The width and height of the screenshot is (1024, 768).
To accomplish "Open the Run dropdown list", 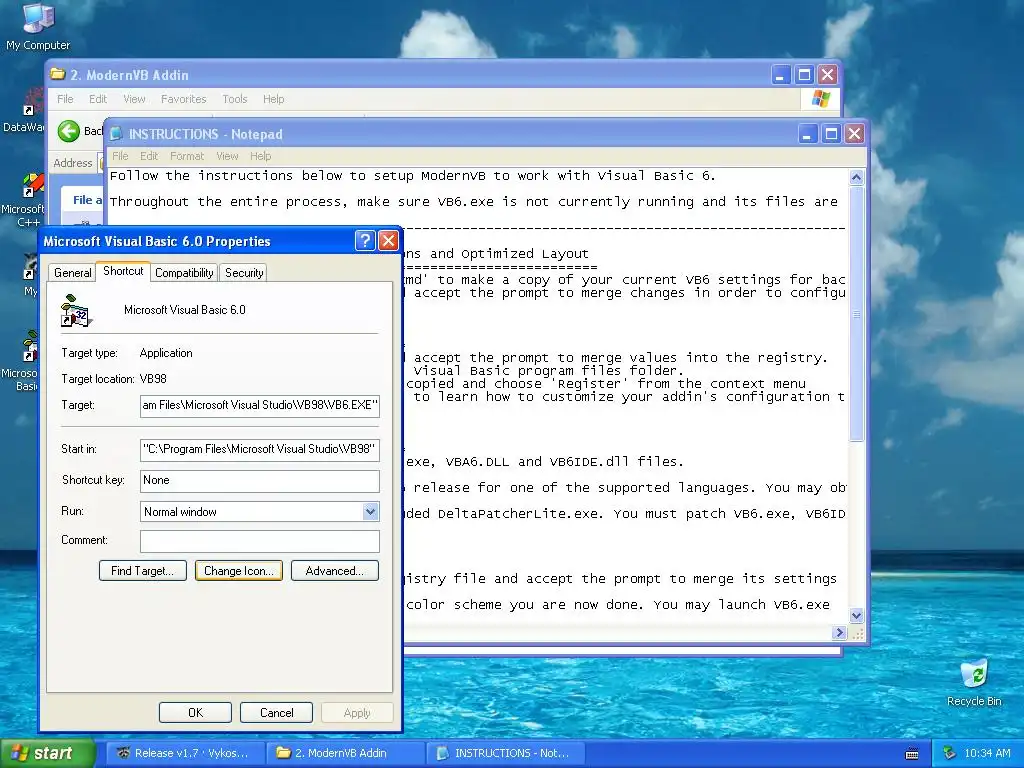I will pyautogui.click(x=370, y=511).
